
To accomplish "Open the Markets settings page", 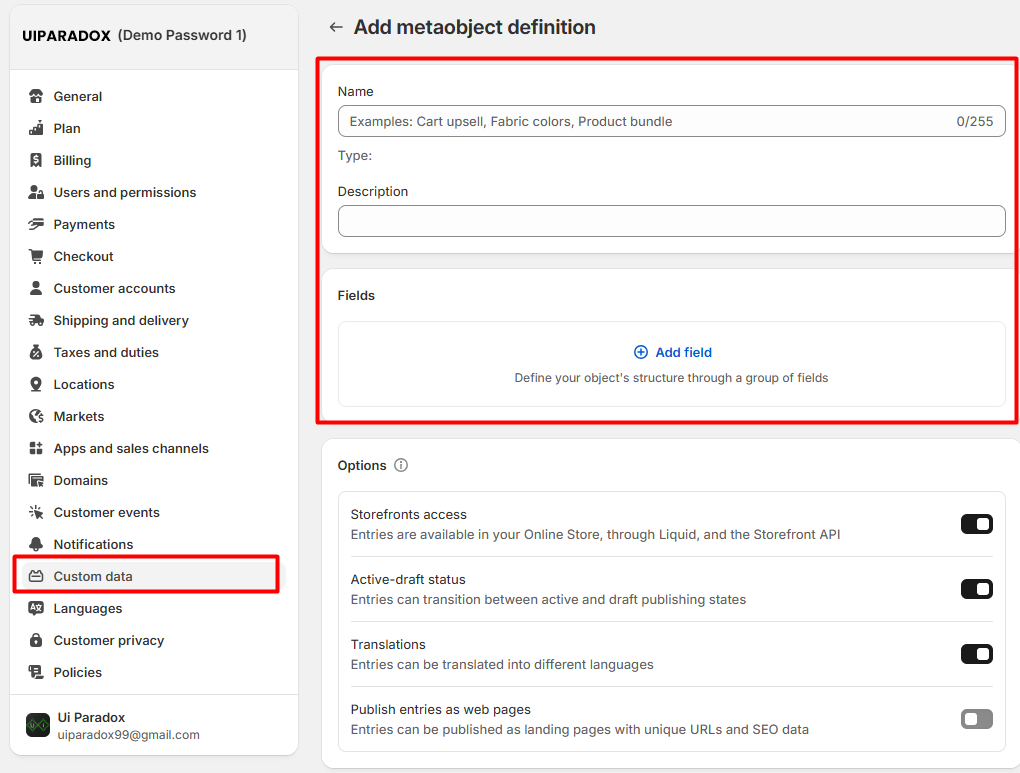I will [x=79, y=417].
